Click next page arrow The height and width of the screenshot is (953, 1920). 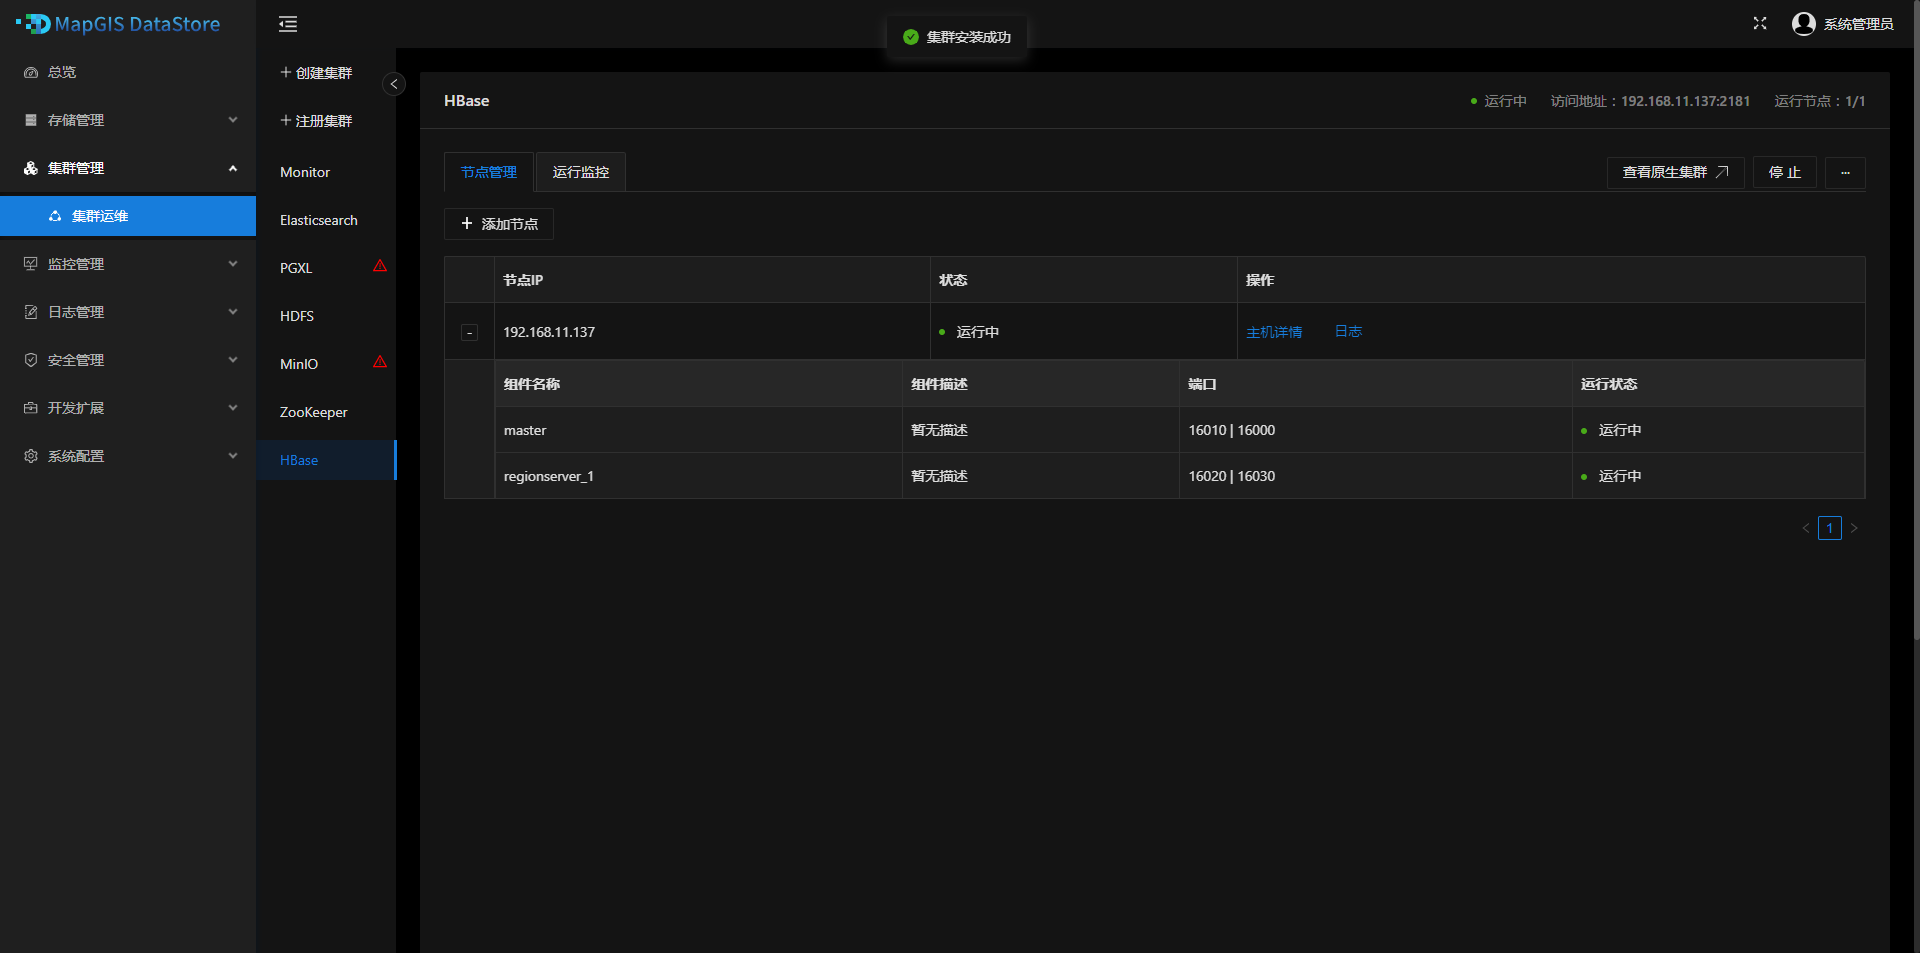click(1854, 528)
